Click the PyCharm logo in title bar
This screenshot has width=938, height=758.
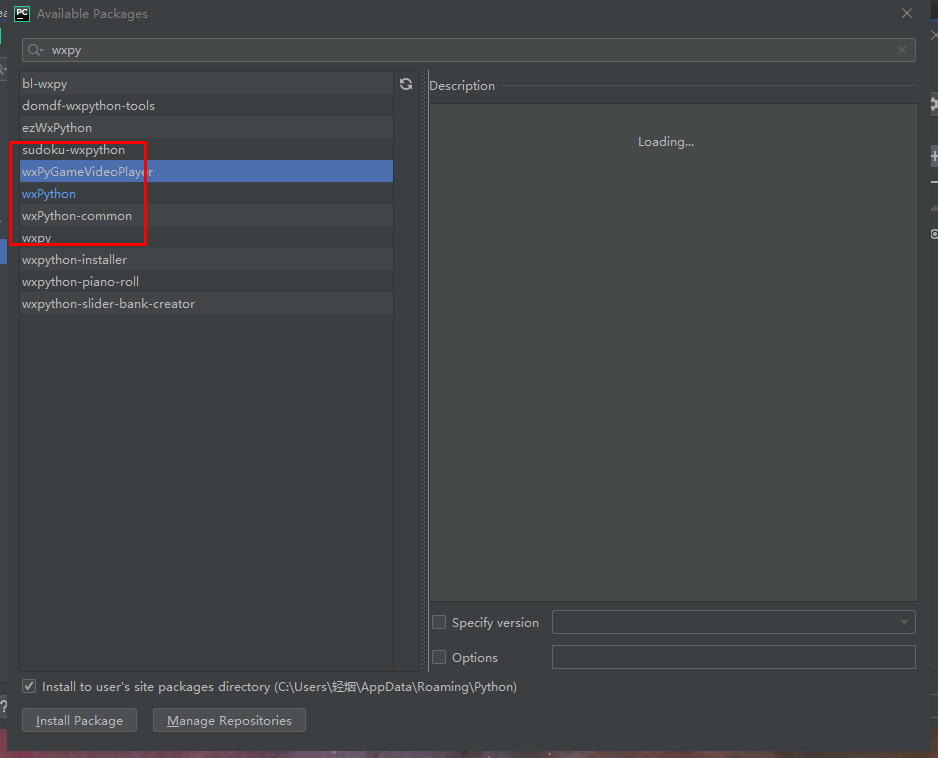[22, 14]
